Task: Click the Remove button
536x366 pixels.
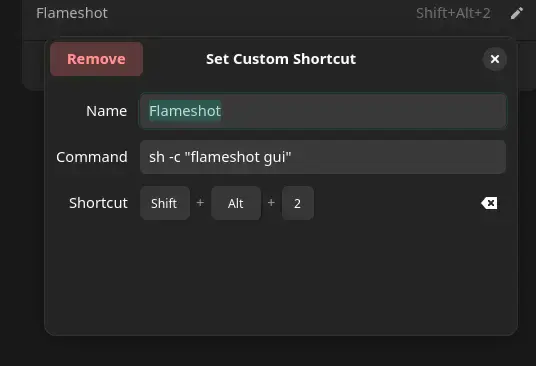Action: pos(96,59)
